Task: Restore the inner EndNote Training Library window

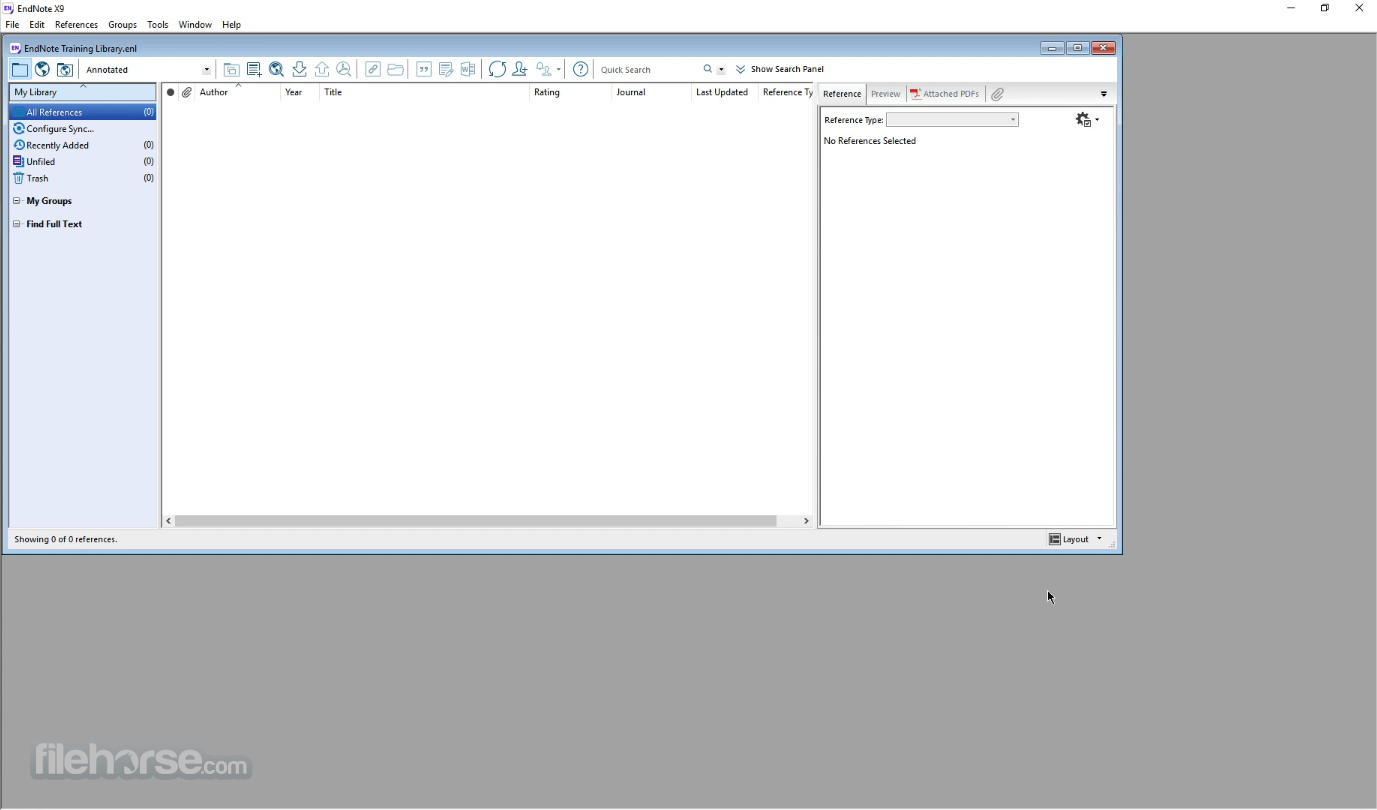Action: click(1078, 48)
